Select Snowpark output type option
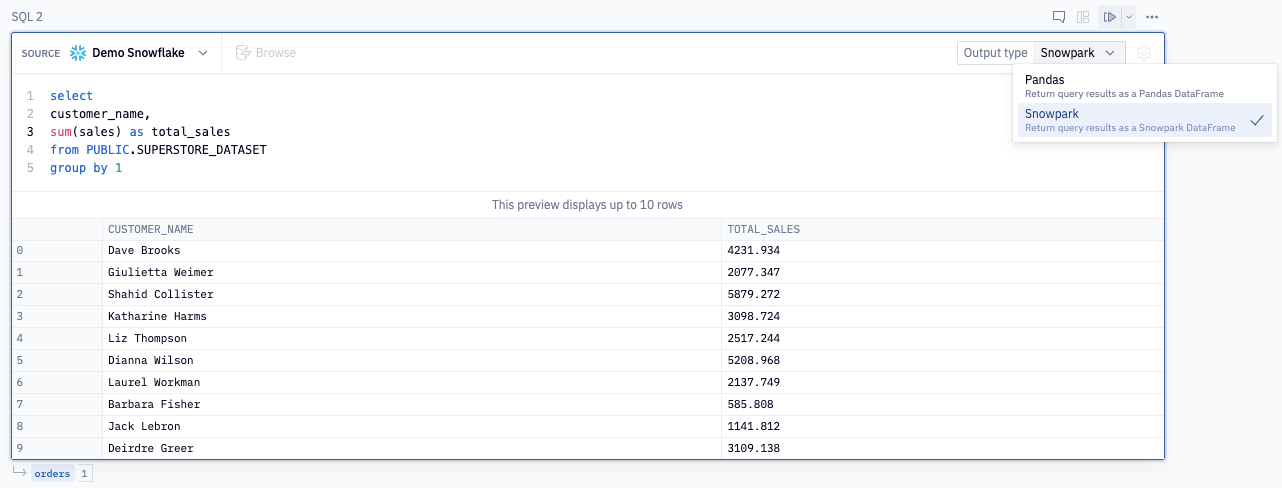This screenshot has height=488, width=1282. 1145,120
